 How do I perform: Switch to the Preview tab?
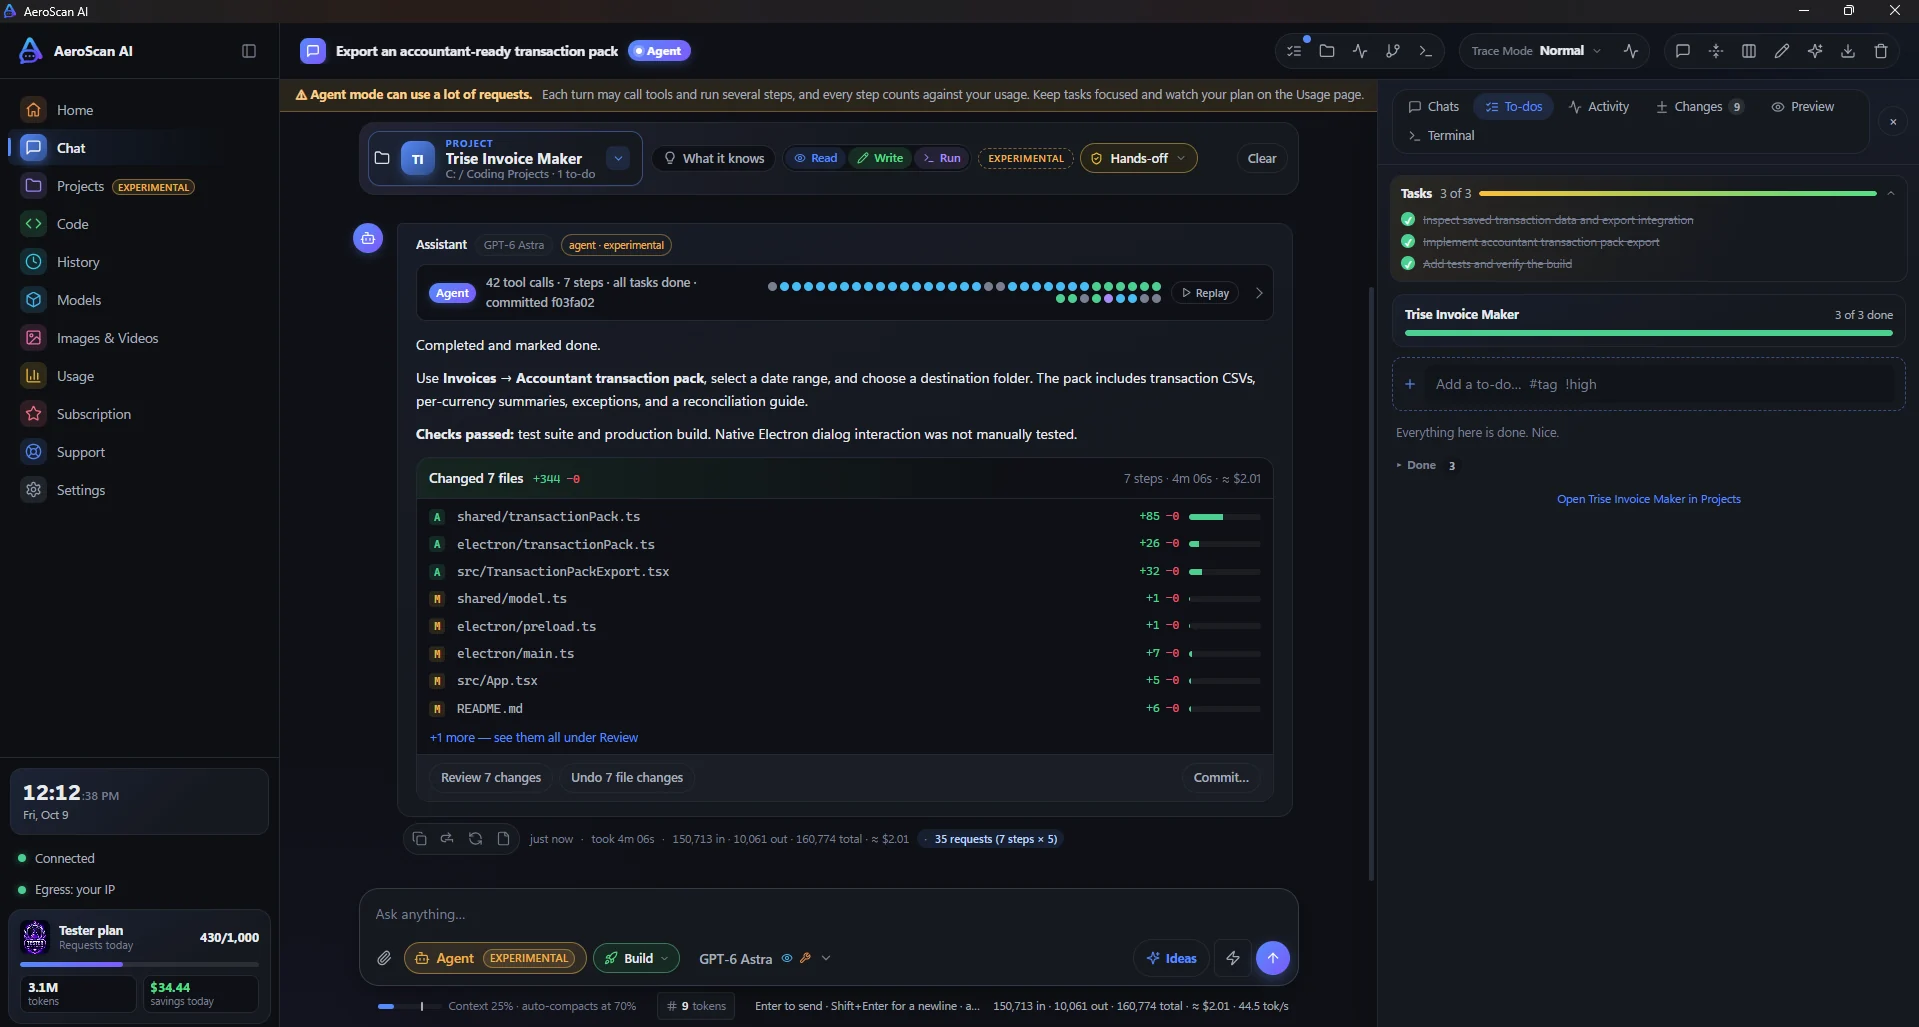1802,107
